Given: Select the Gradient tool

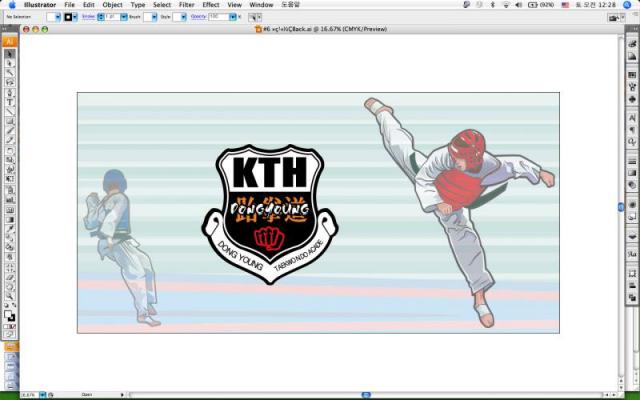Looking at the screenshot, I should [x=10, y=220].
